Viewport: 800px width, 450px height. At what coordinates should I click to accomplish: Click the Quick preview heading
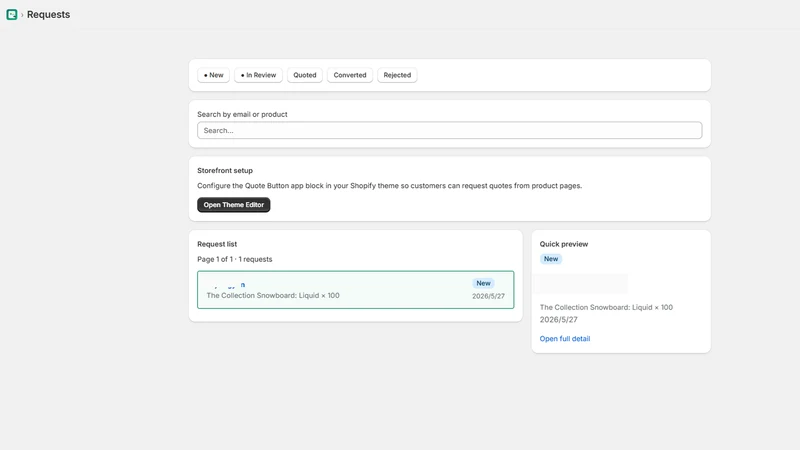564,244
